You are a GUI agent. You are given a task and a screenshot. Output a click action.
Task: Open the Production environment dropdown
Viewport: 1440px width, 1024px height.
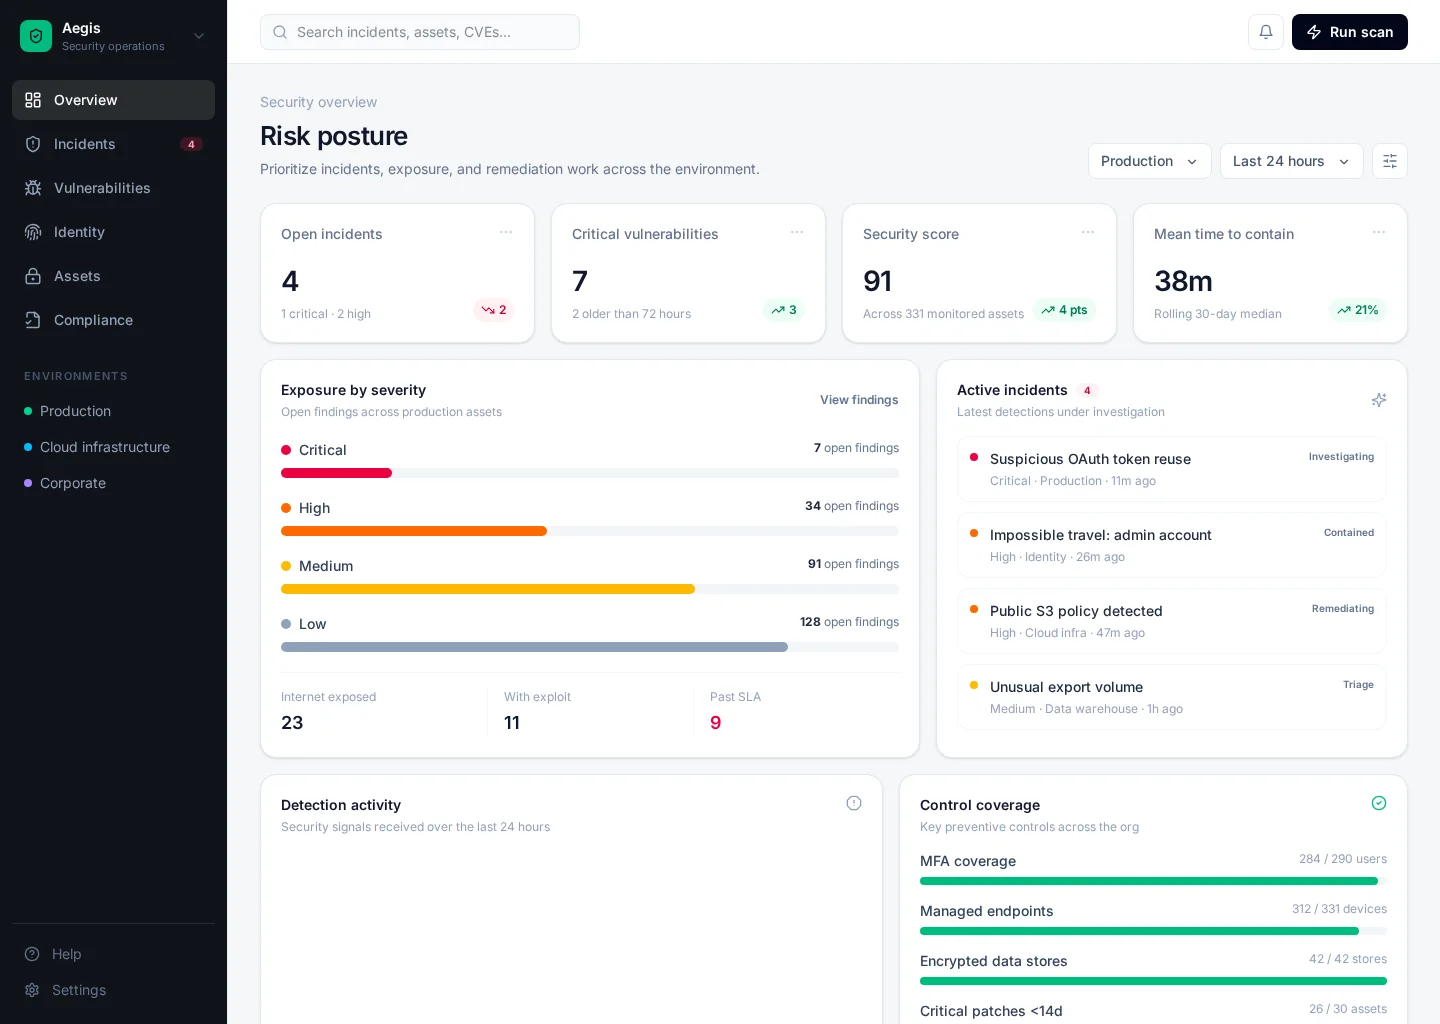(x=1150, y=161)
